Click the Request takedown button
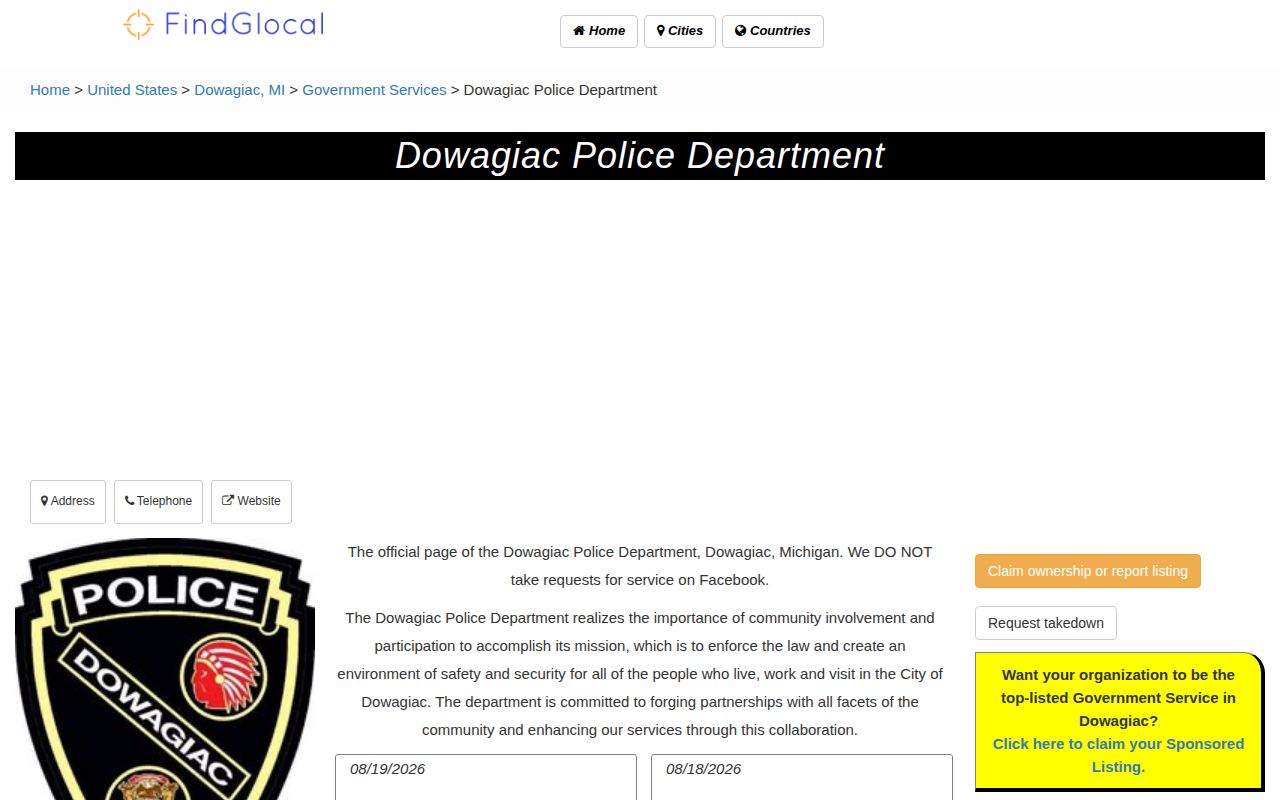 pyautogui.click(x=1046, y=623)
